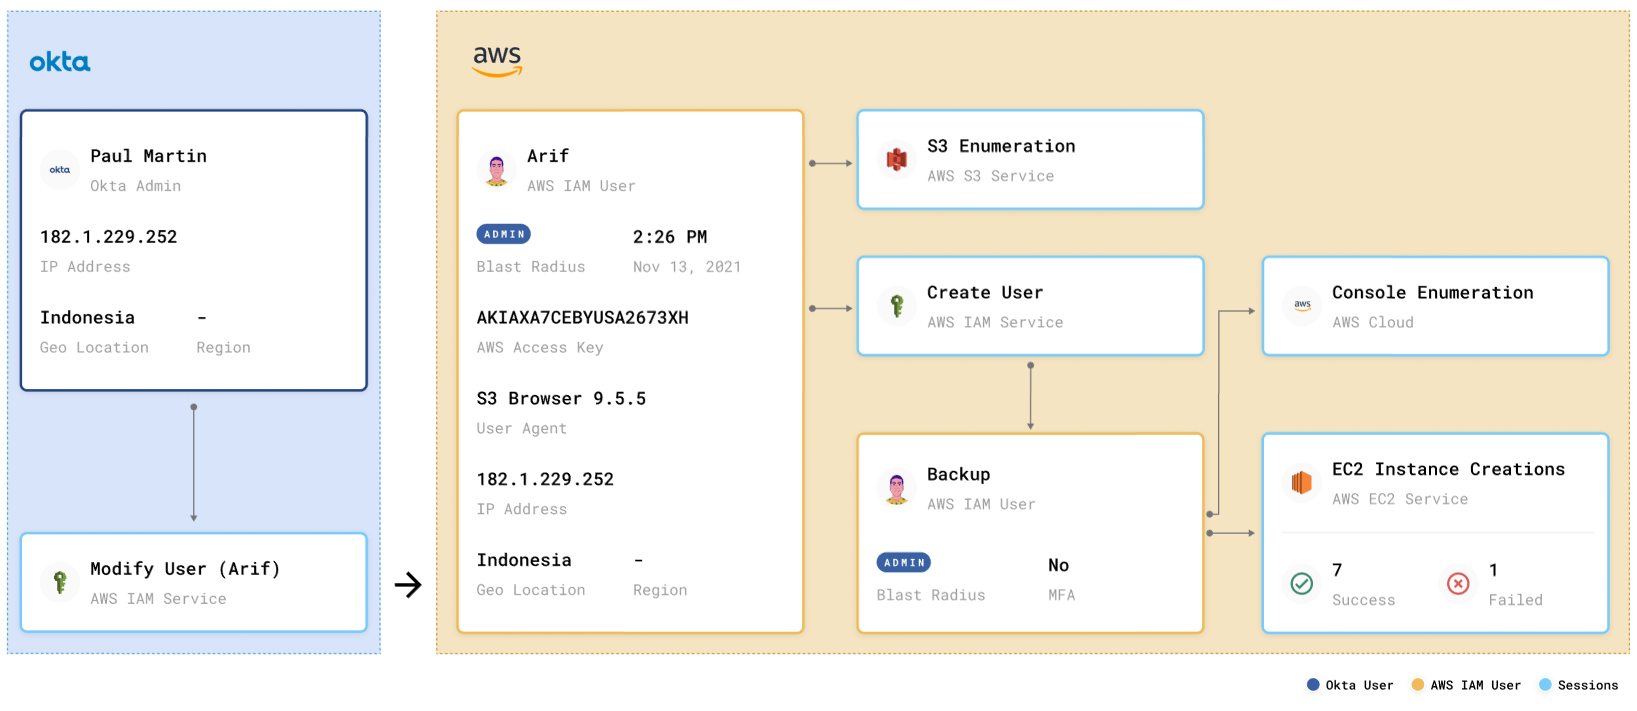The height and width of the screenshot is (711, 1637).
Task: Click the 'Okta User' legend text
Action: [1359, 686]
